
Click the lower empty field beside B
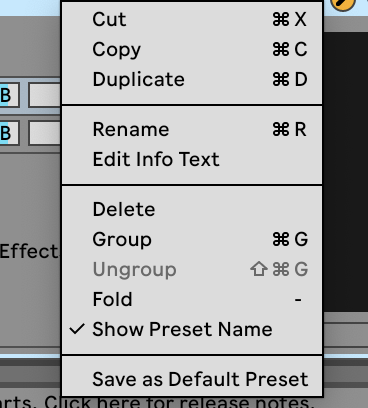(45, 133)
